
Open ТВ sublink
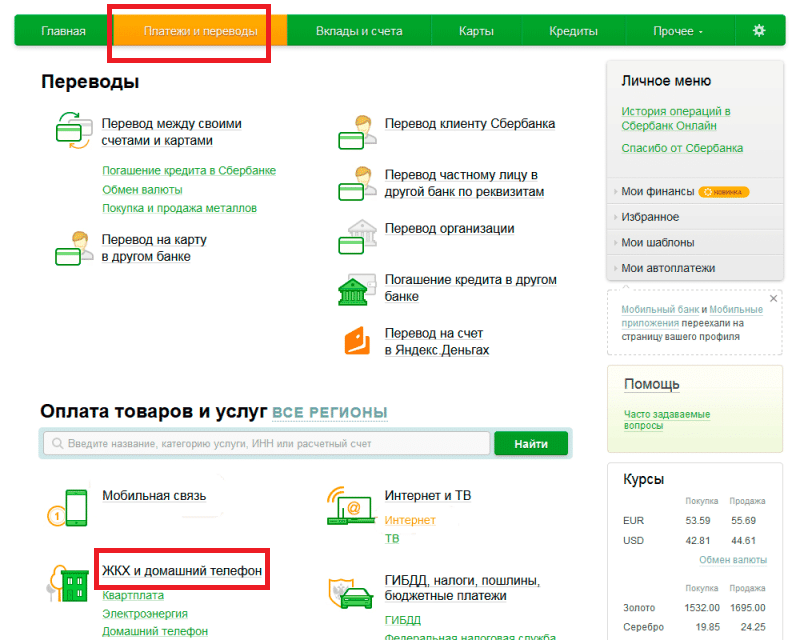coord(392,538)
